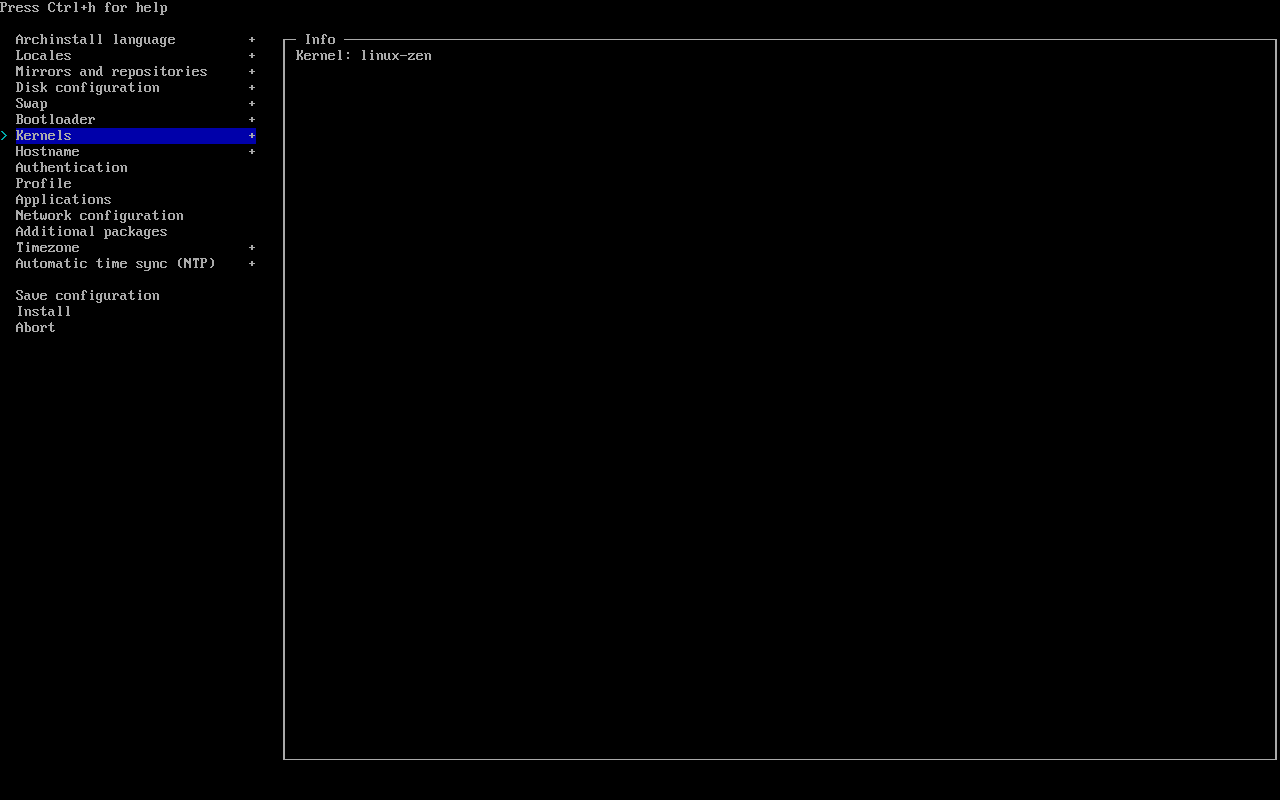Open Mirrors and repositories settings
Viewport: 1280px width, 800px height.
tap(111, 72)
